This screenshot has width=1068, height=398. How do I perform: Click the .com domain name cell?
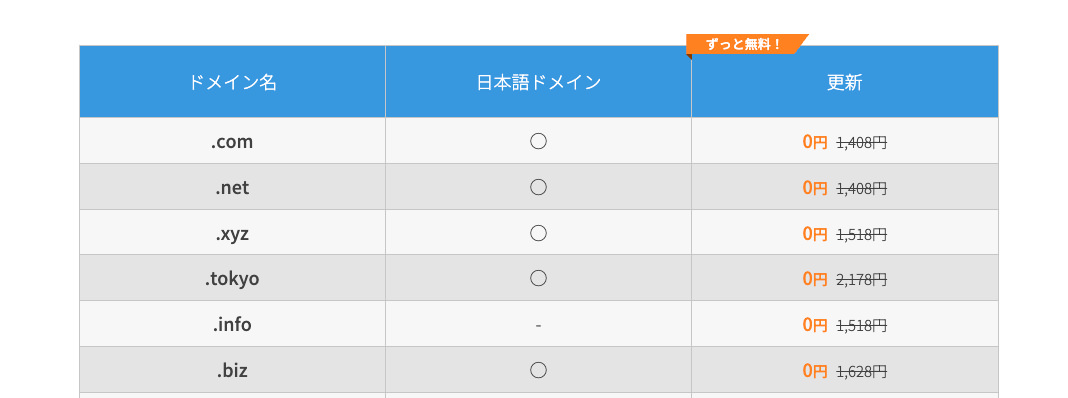pos(232,141)
